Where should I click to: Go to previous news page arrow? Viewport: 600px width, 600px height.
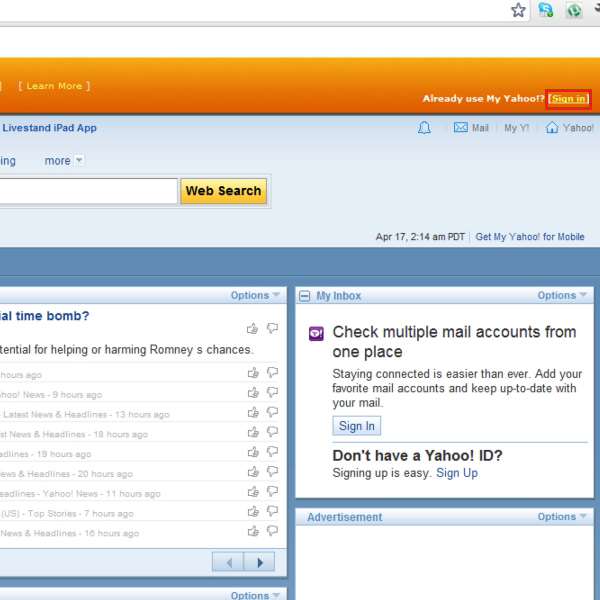point(228,562)
